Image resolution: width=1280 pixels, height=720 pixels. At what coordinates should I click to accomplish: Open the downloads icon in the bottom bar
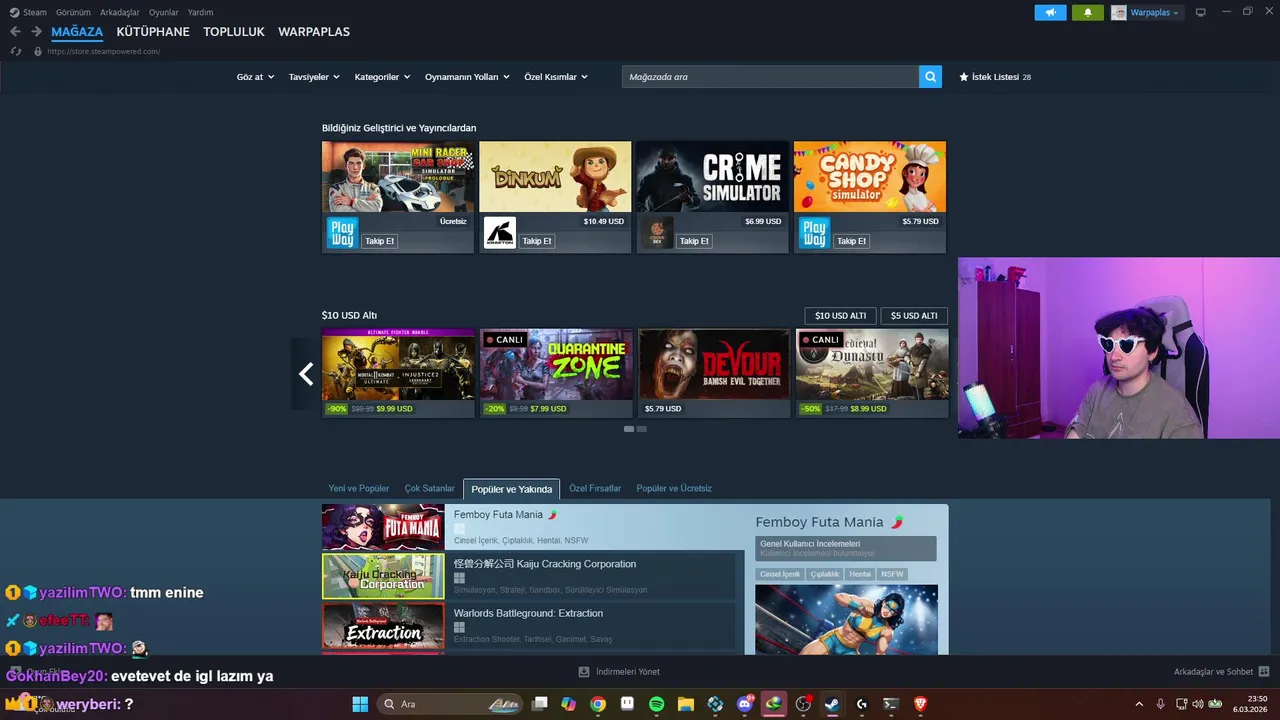point(584,672)
